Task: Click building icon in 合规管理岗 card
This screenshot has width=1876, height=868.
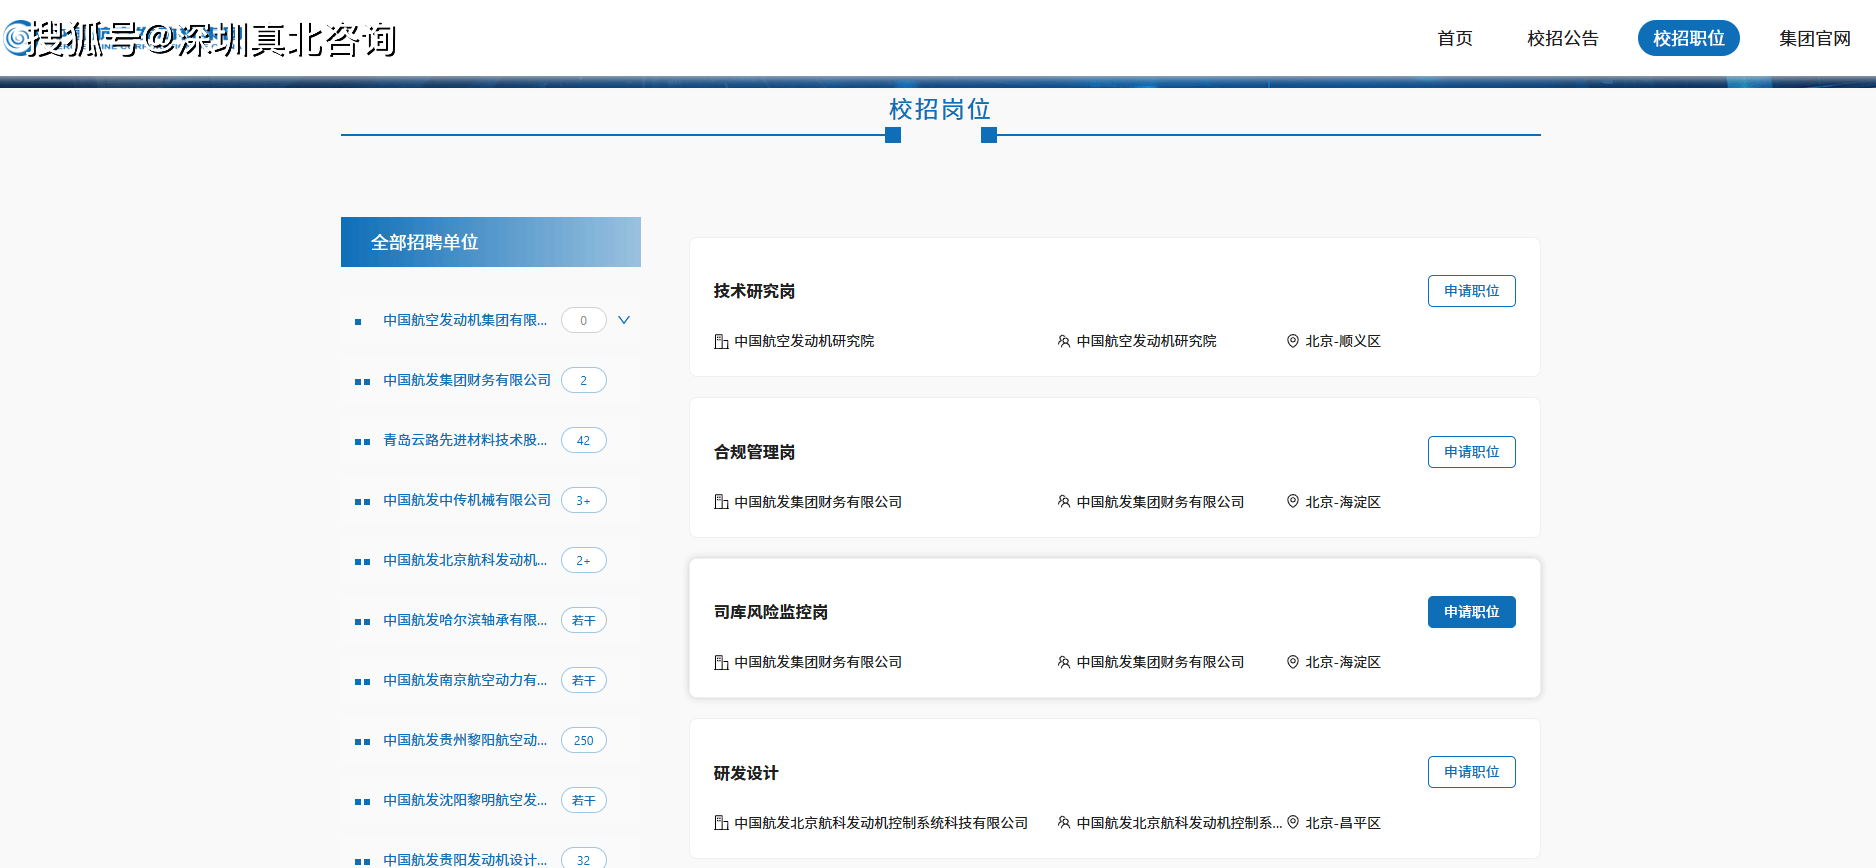Action: click(721, 502)
